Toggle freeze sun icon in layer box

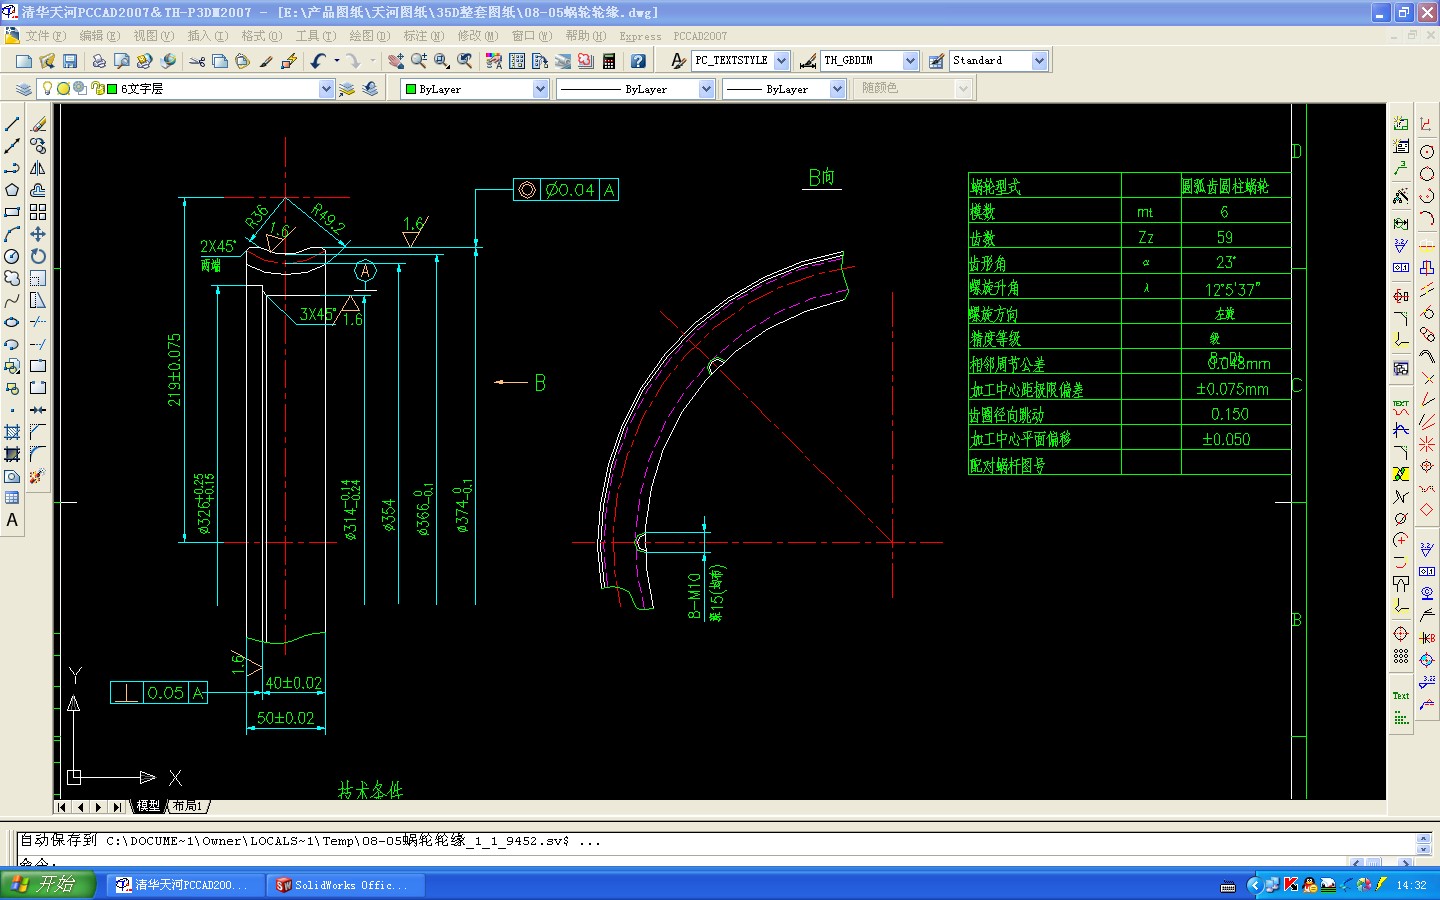63,88
